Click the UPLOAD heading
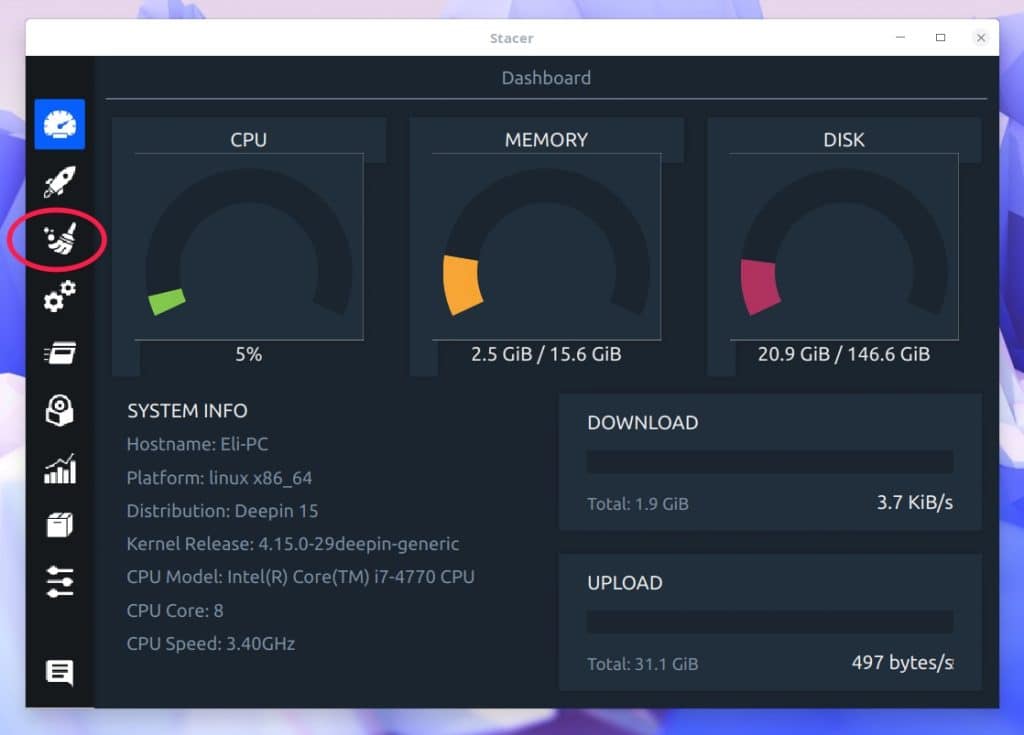The image size is (1024, 735). (x=625, y=583)
